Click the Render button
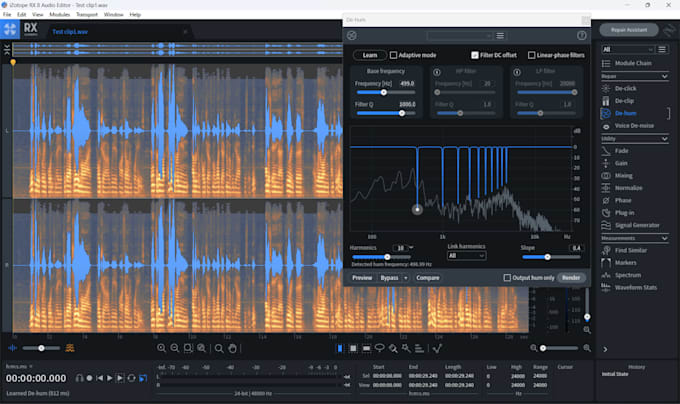Screen dimensions: 680x404 click(x=571, y=278)
